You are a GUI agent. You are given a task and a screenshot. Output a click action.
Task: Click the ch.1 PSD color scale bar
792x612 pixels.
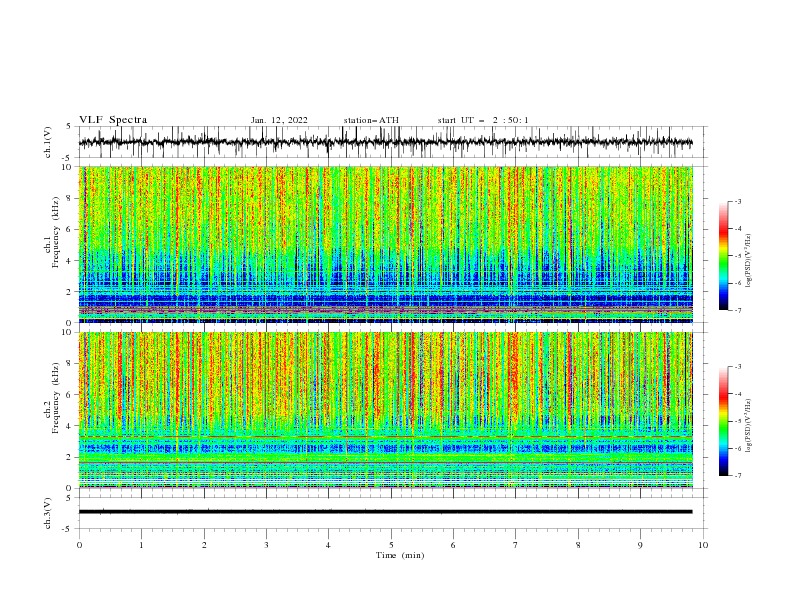click(x=723, y=256)
